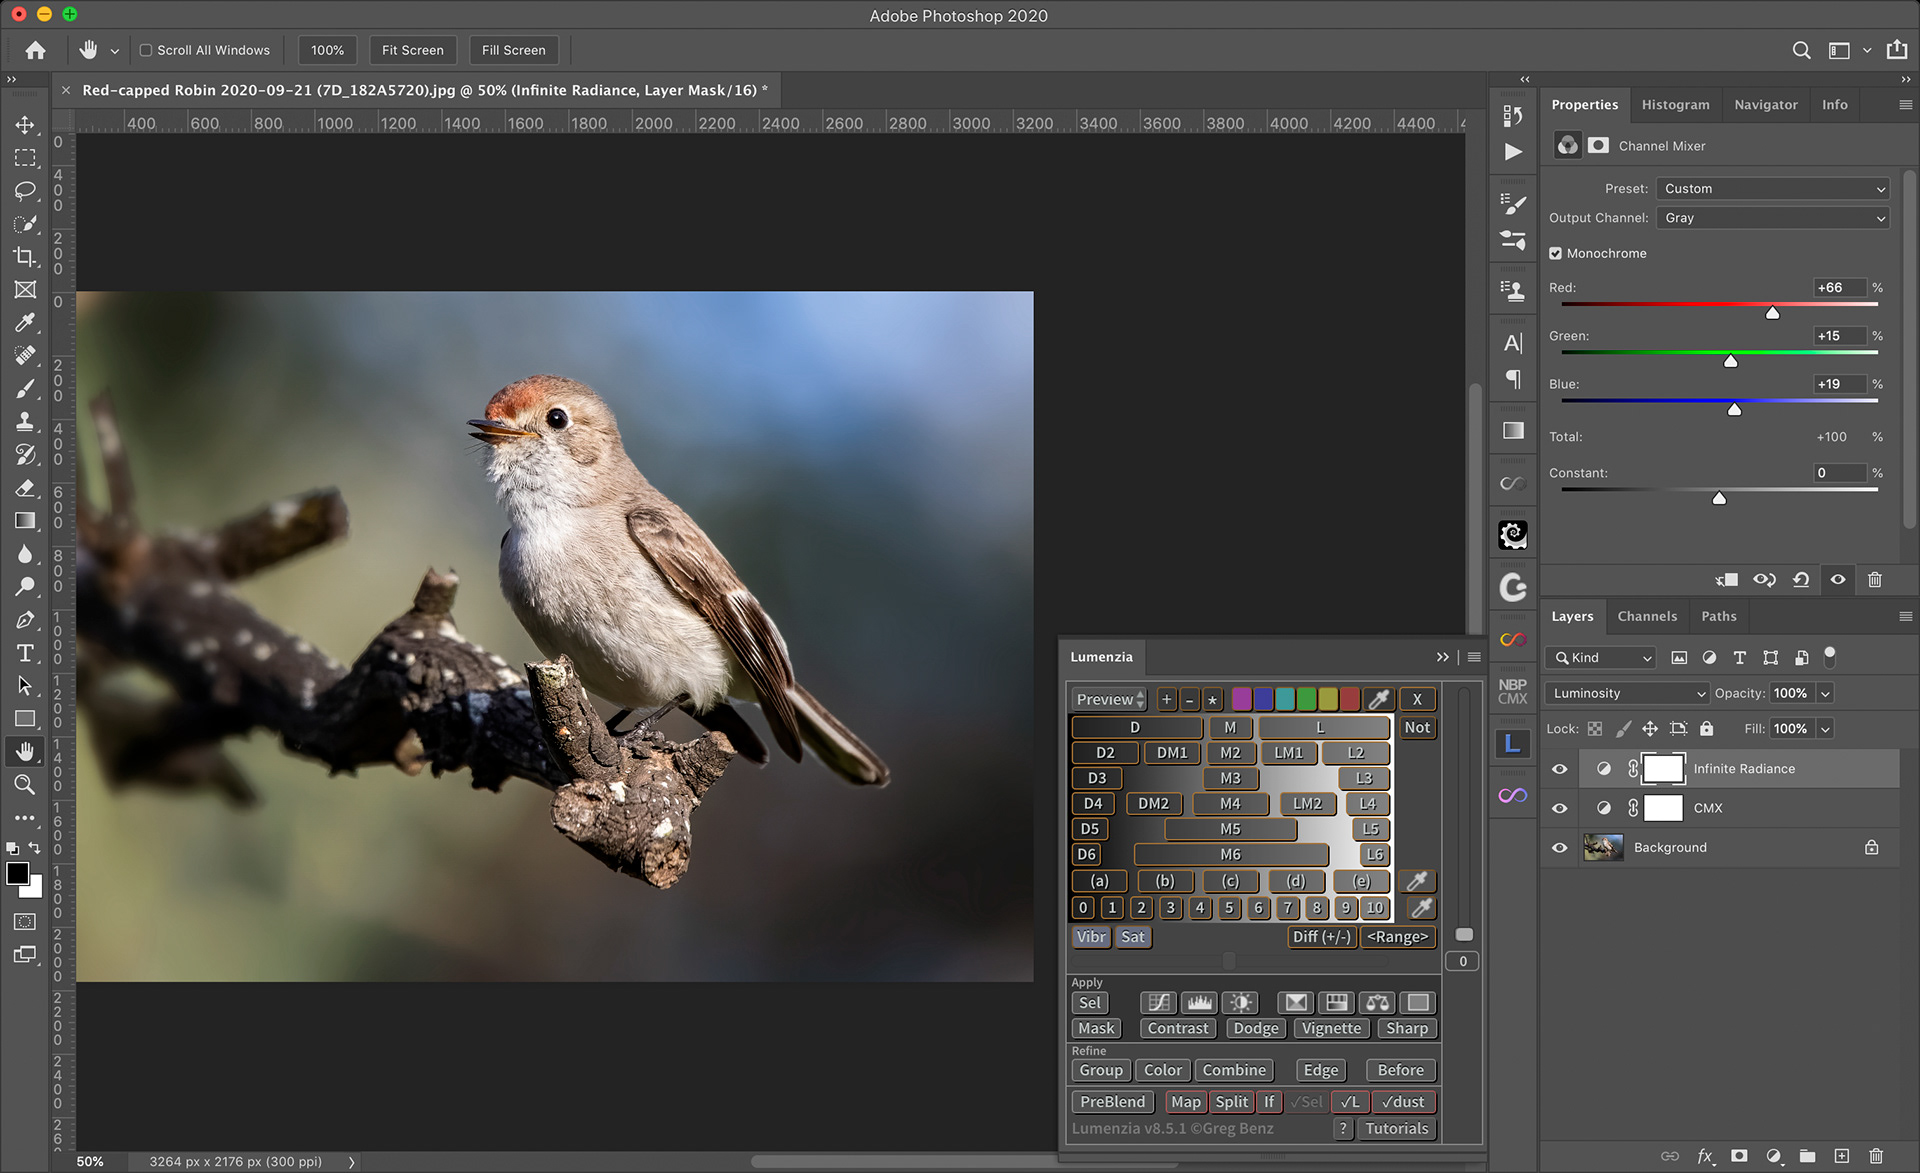
Task: Switch to the Channels tab
Action: [1646, 616]
